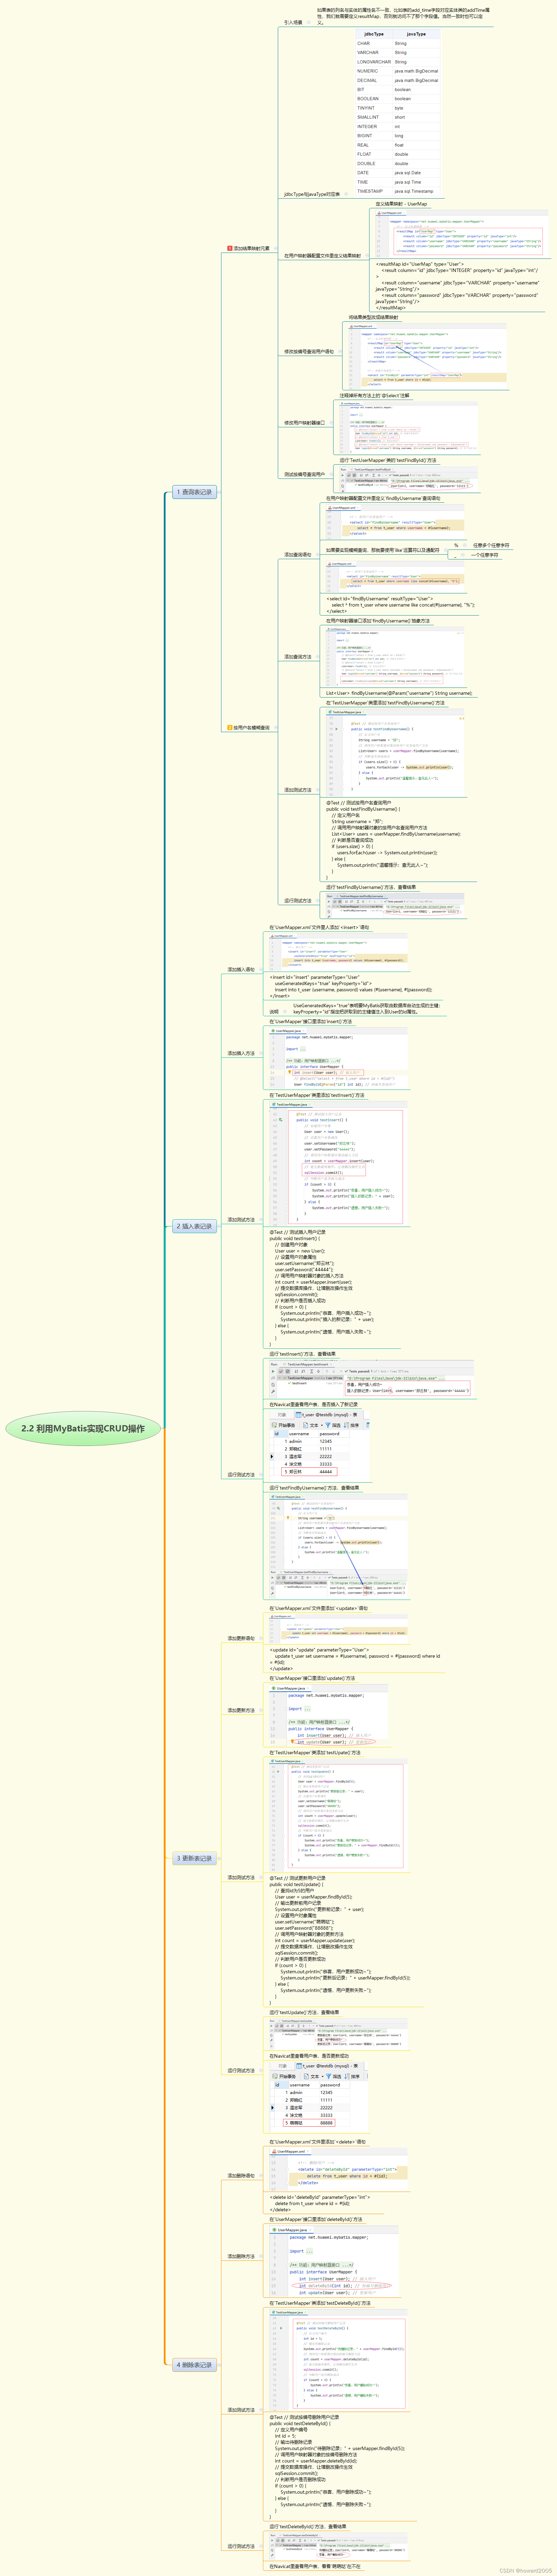Click the BOOLEAN row in jdbcType table
Image resolution: width=557 pixels, height=2576 pixels.
[x=397, y=99]
